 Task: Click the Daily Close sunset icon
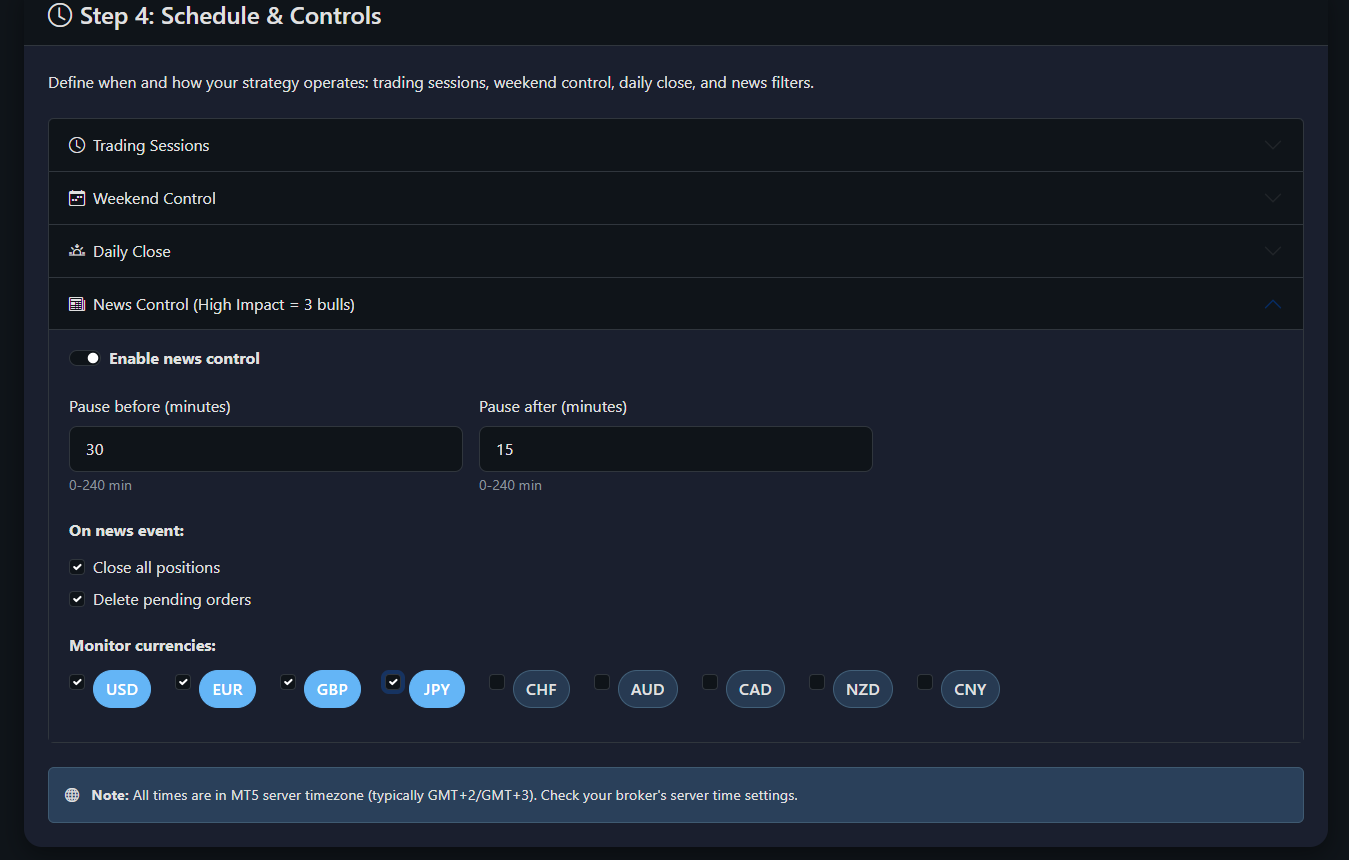[77, 251]
